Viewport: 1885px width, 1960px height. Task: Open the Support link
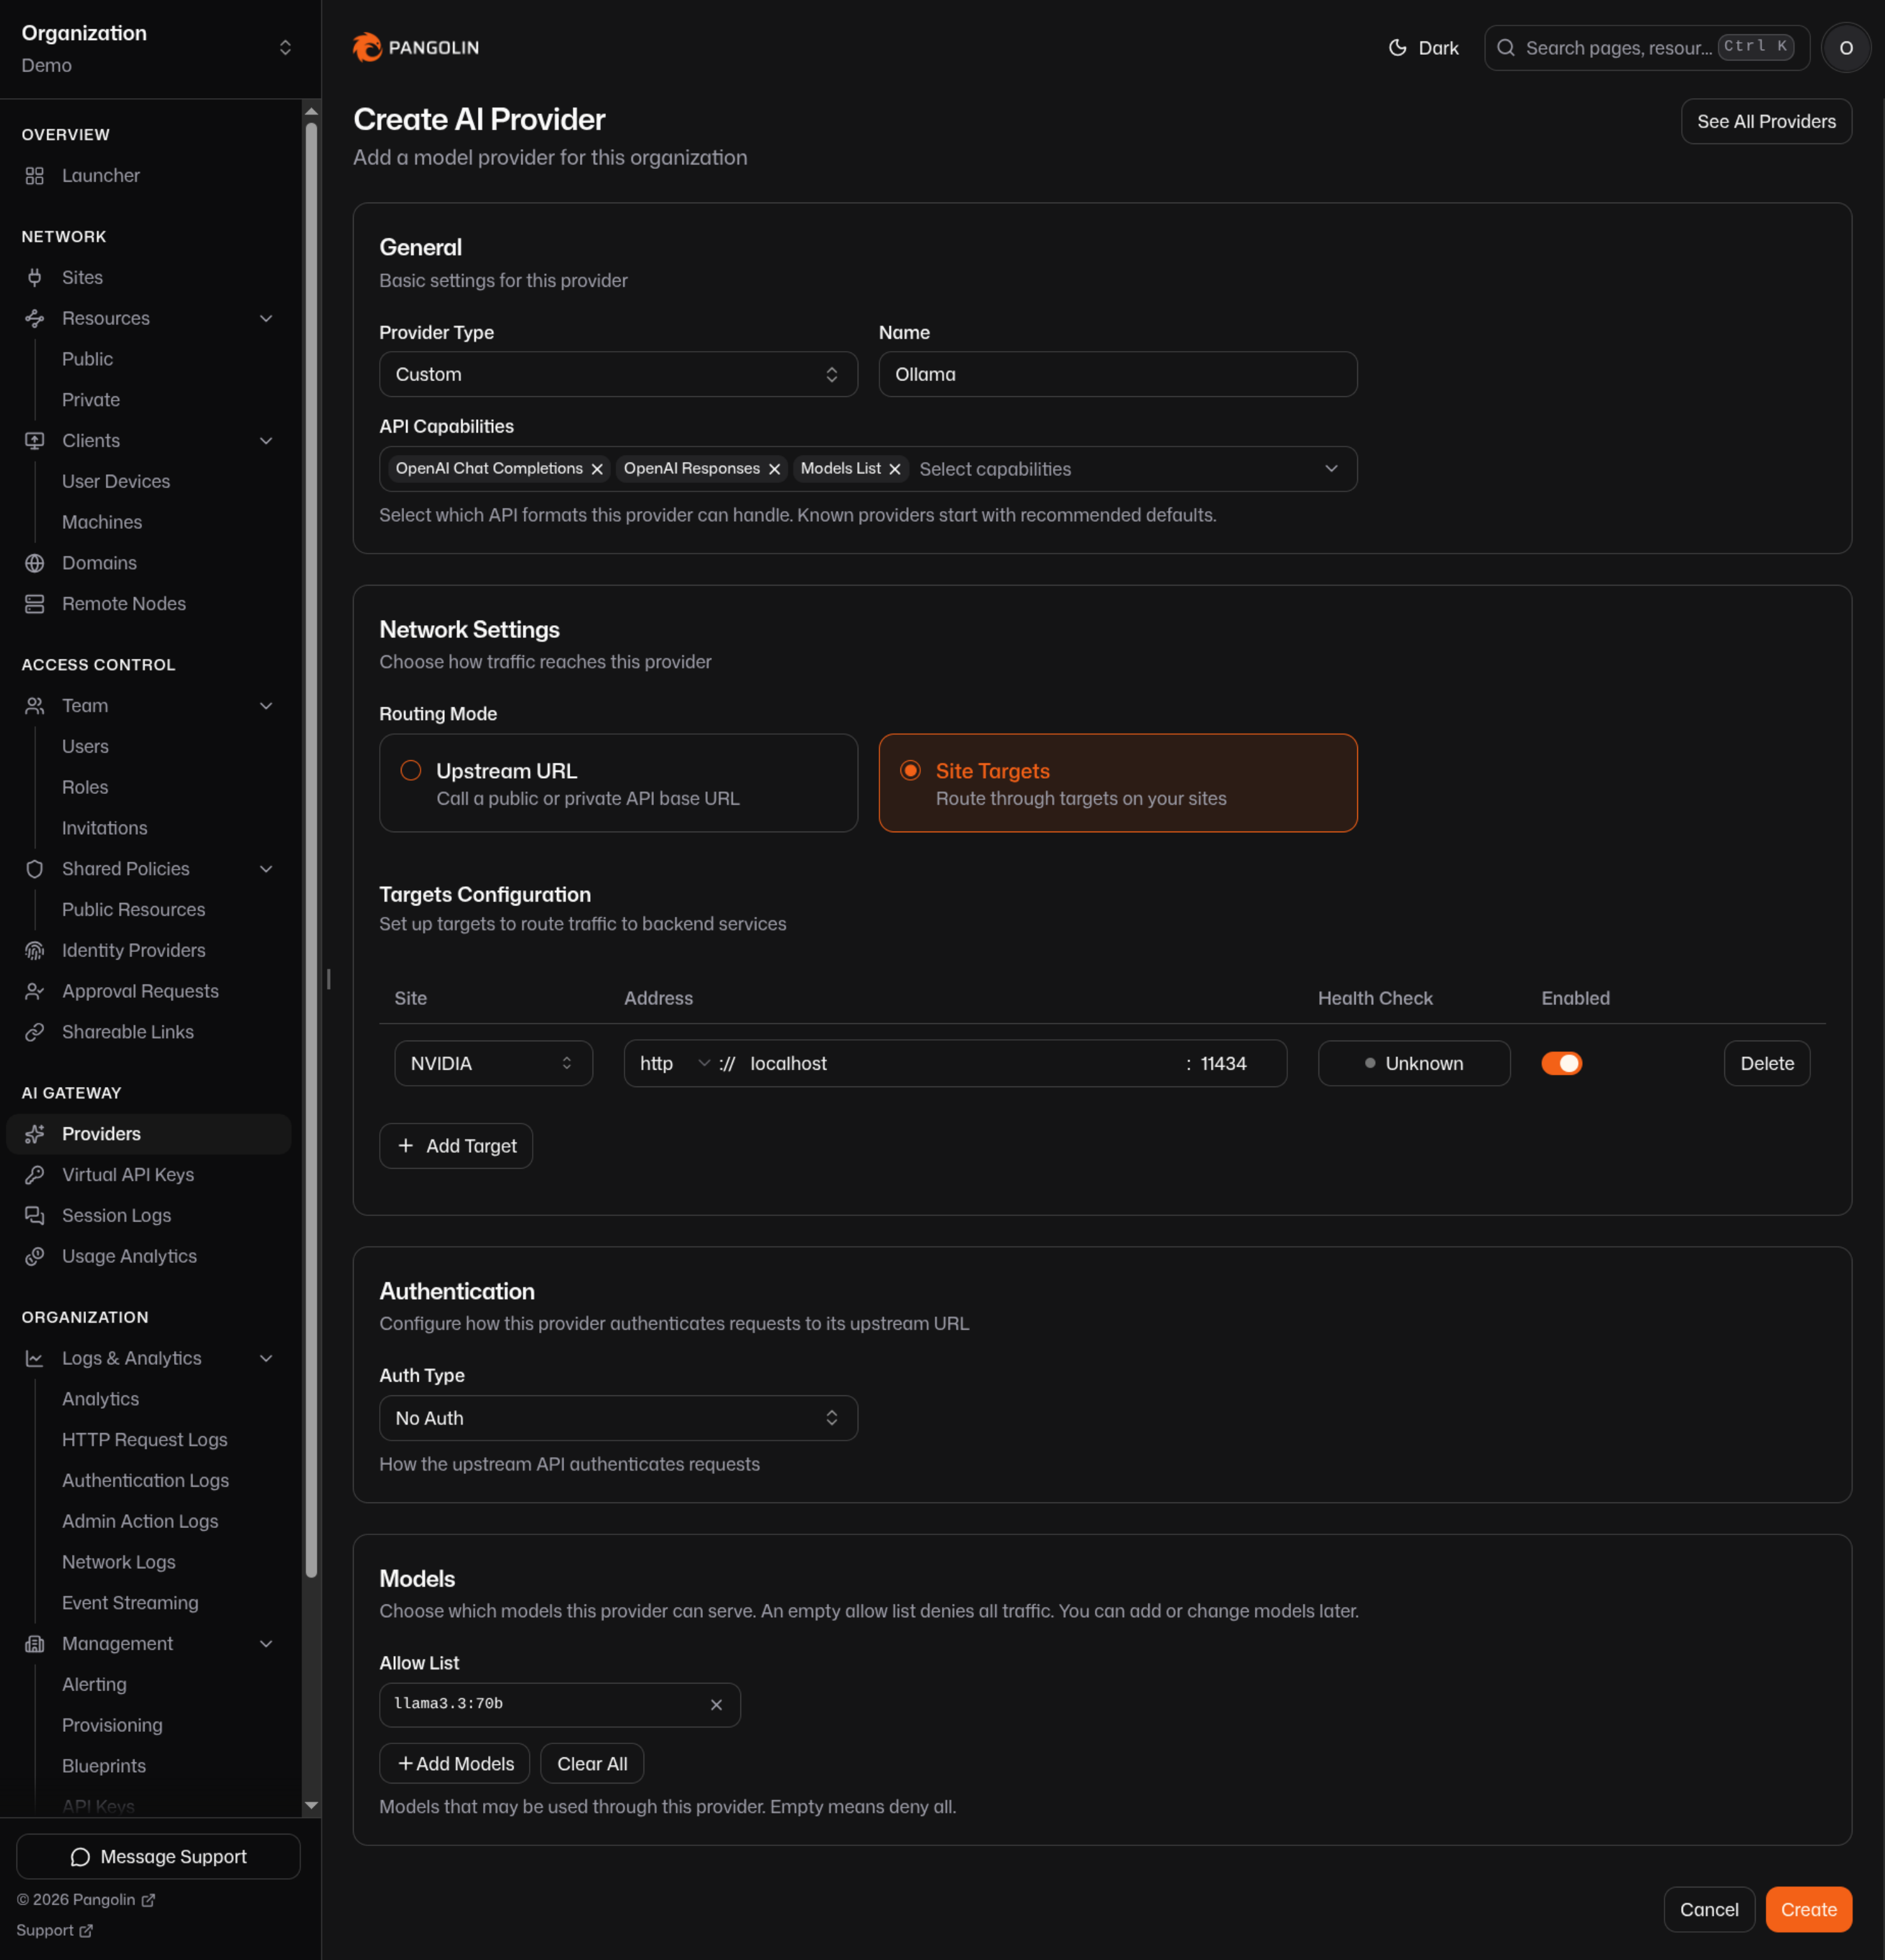point(55,1931)
